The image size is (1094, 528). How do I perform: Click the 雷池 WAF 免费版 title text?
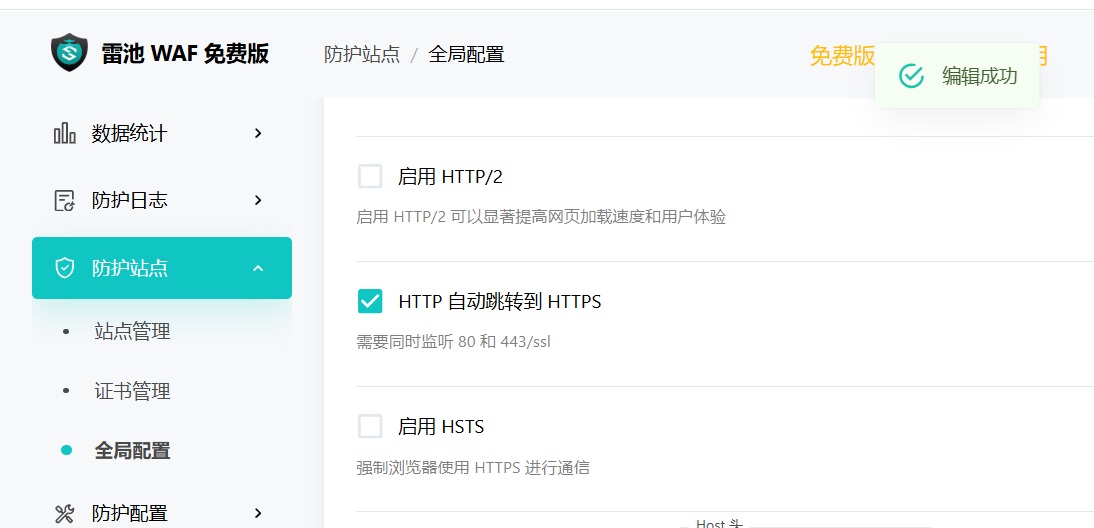click(185, 54)
